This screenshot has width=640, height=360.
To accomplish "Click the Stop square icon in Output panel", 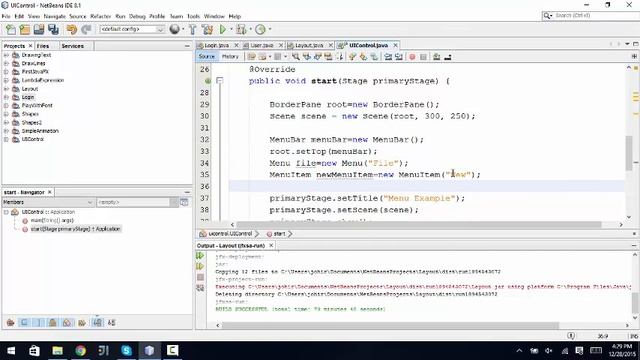I will (200, 277).
